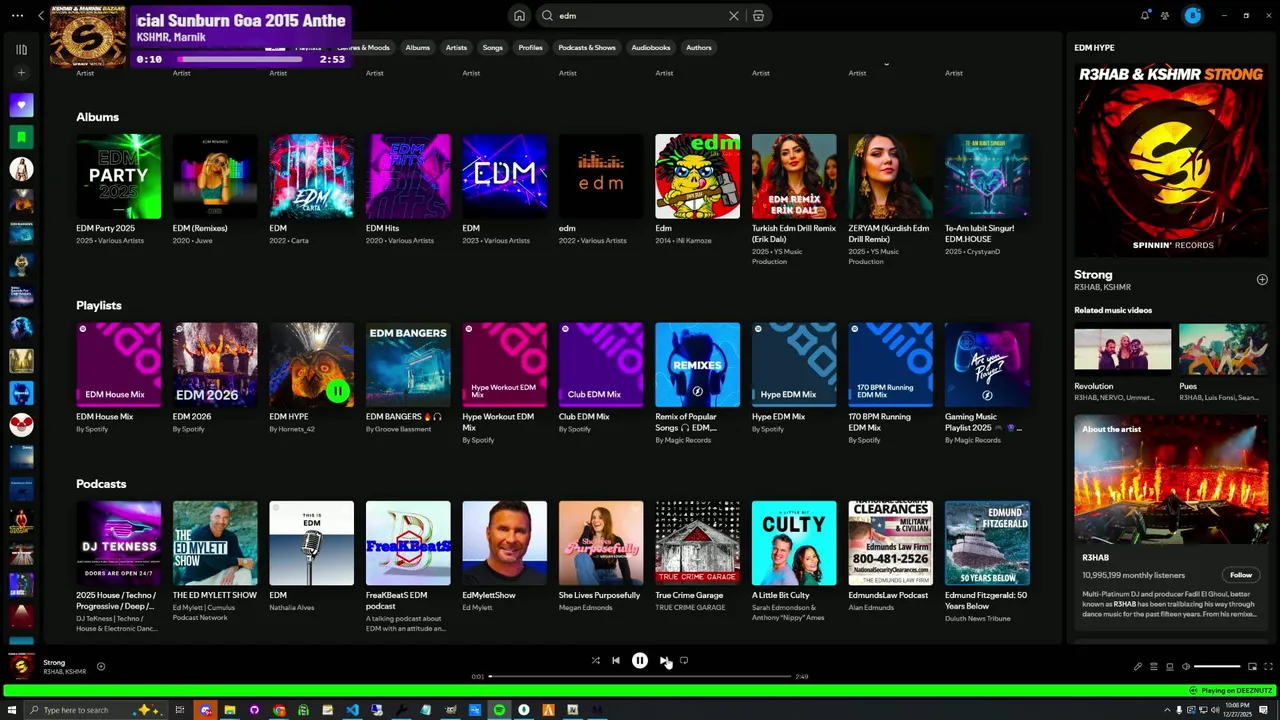Open Friend Activity icon
Image resolution: width=1280 pixels, height=720 pixels.
(1165, 16)
